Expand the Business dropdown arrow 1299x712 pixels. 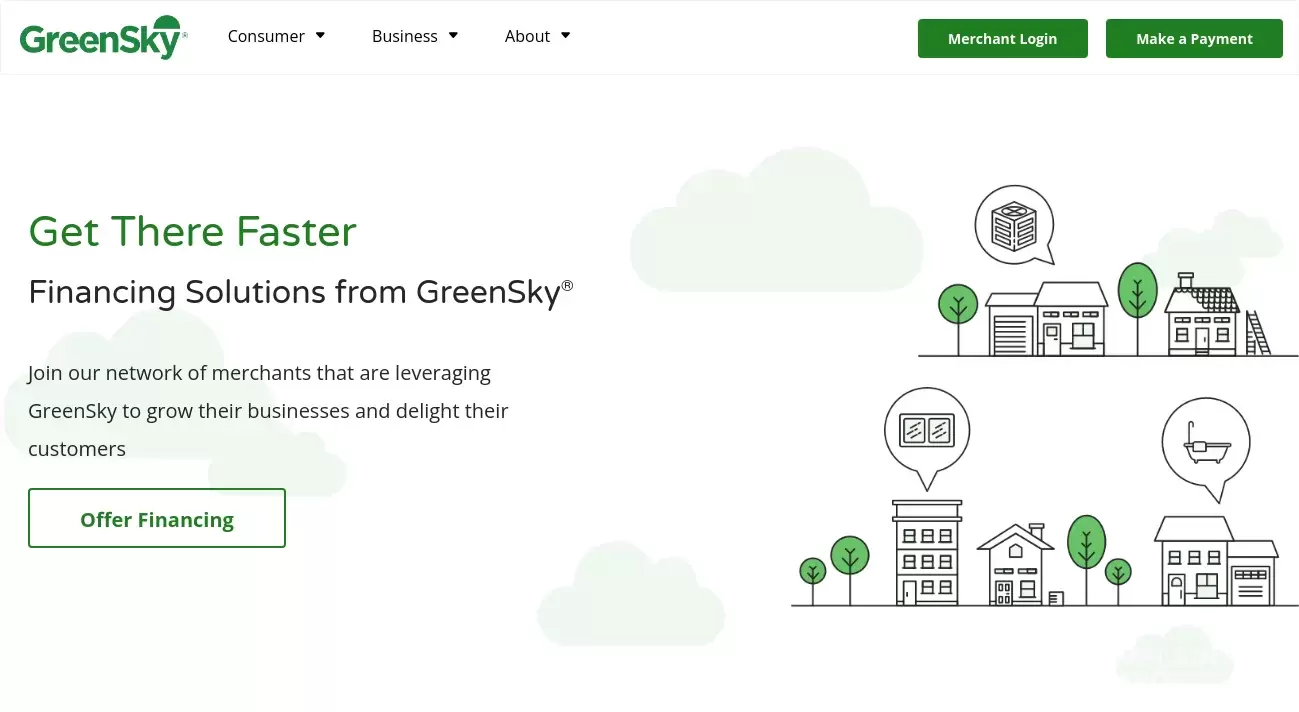point(453,36)
